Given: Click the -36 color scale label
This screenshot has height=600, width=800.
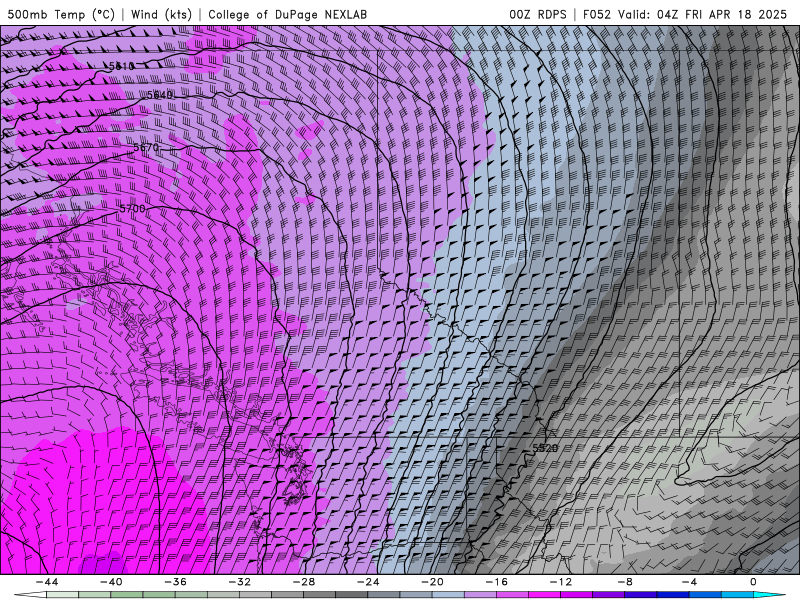Looking at the screenshot, I should 176,582.
